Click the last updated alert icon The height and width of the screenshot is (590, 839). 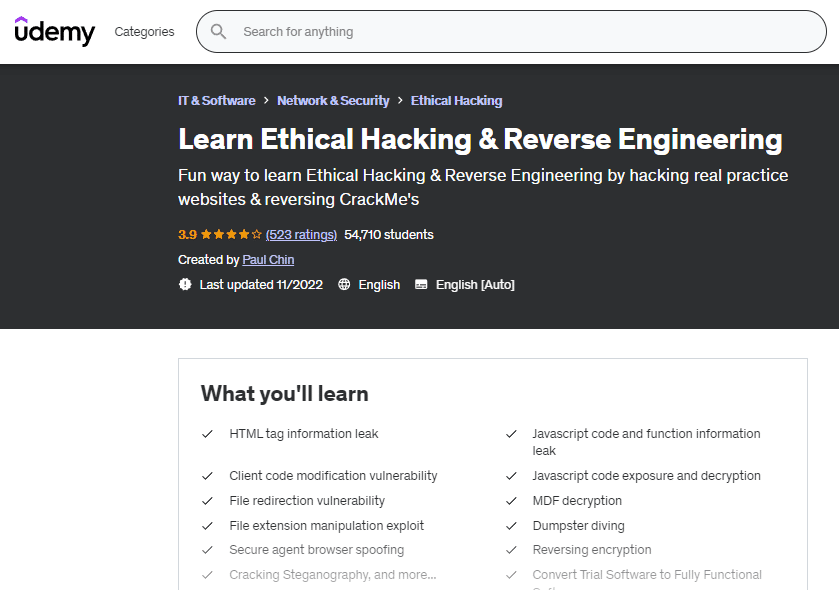[185, 285]
